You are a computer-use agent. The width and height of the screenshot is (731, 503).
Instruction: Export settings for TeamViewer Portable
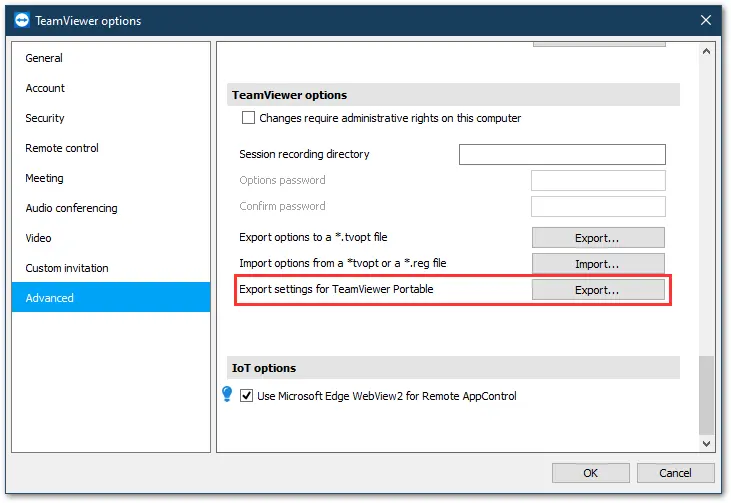598,290
